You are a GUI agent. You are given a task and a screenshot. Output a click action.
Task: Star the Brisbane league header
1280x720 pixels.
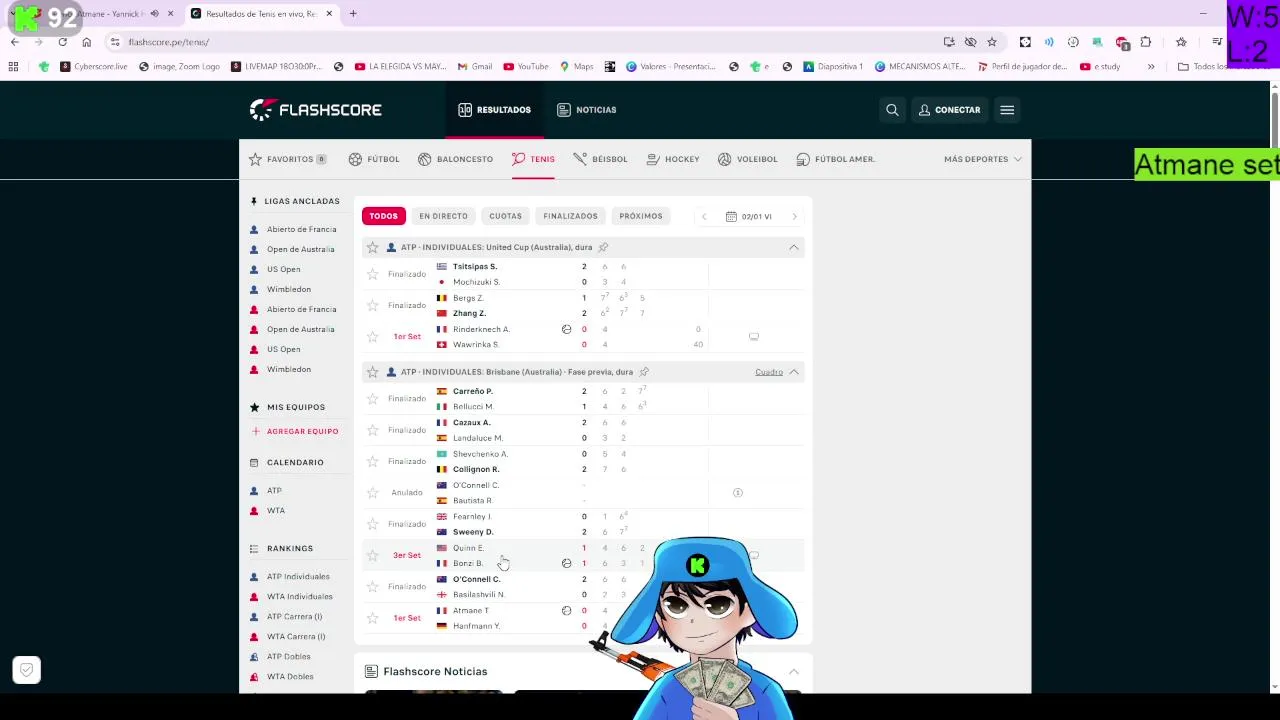click(373, 372)
